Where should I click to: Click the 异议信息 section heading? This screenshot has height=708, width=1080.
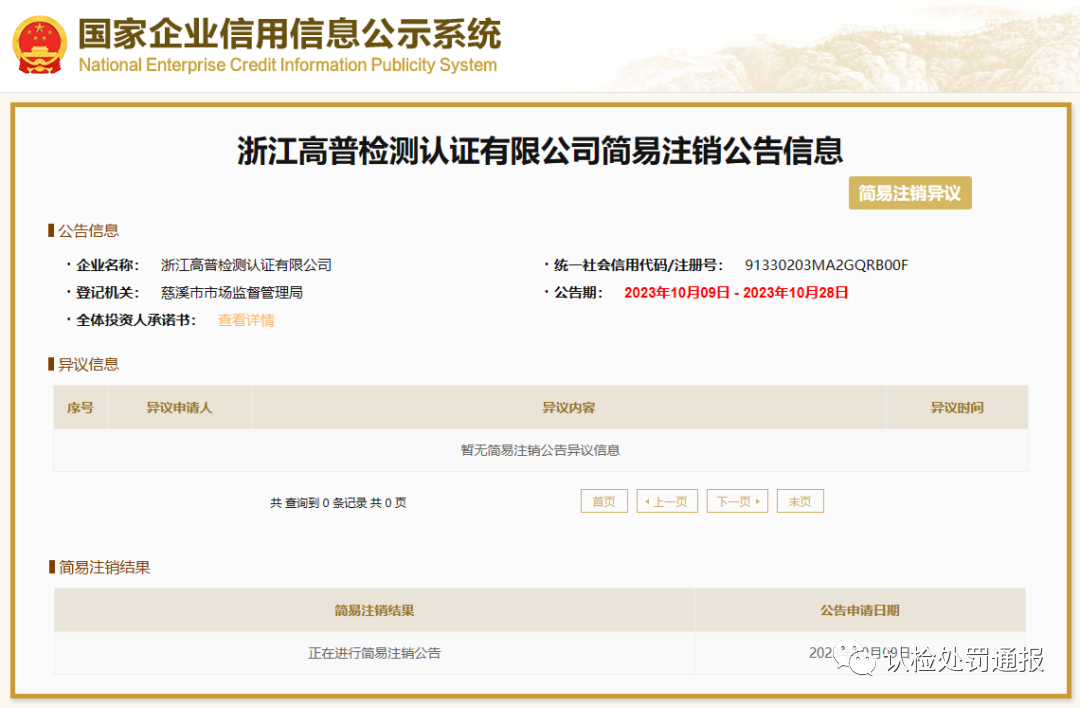tap(88, 364)
